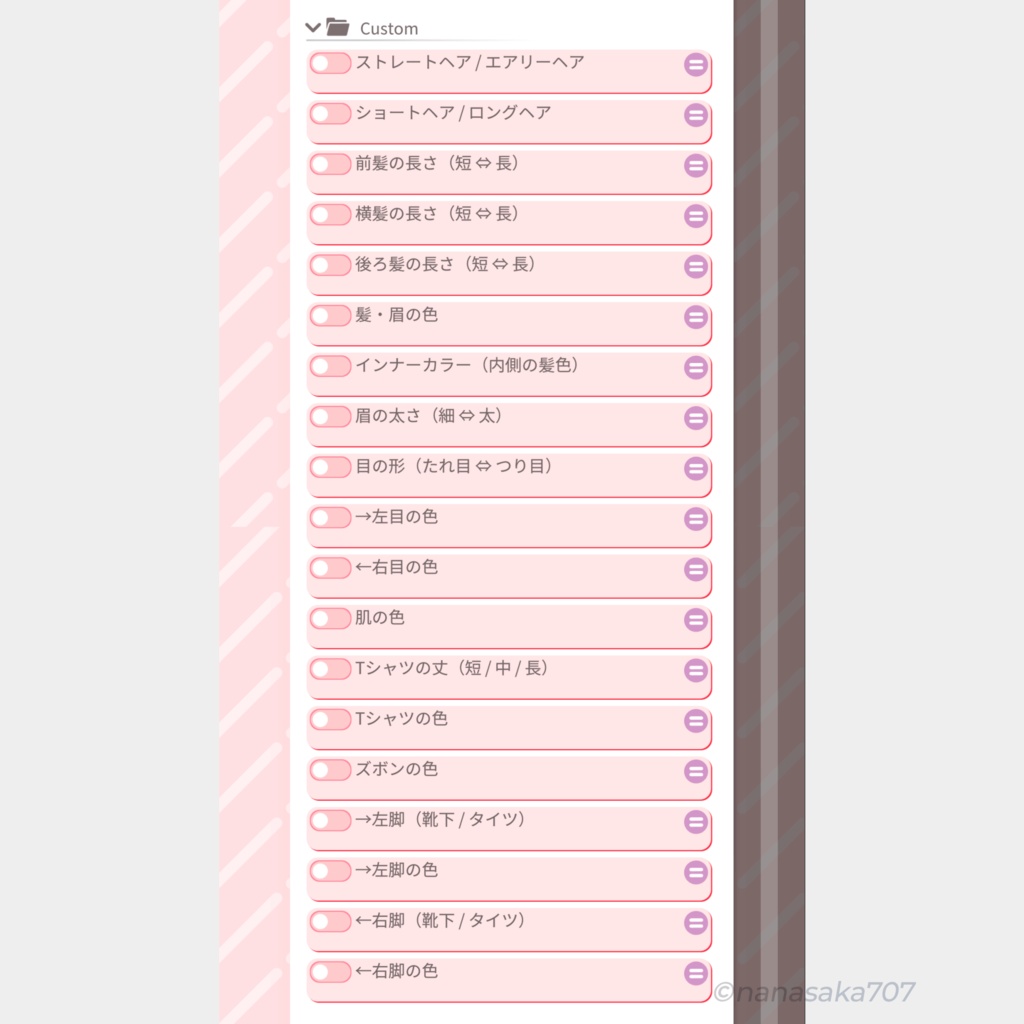Click the reorder handle on the 髪・眉の色 row
Image resolution: width=1024 pixels, height=1024 pixels.
pyautogui.click(x=695, y=317)
